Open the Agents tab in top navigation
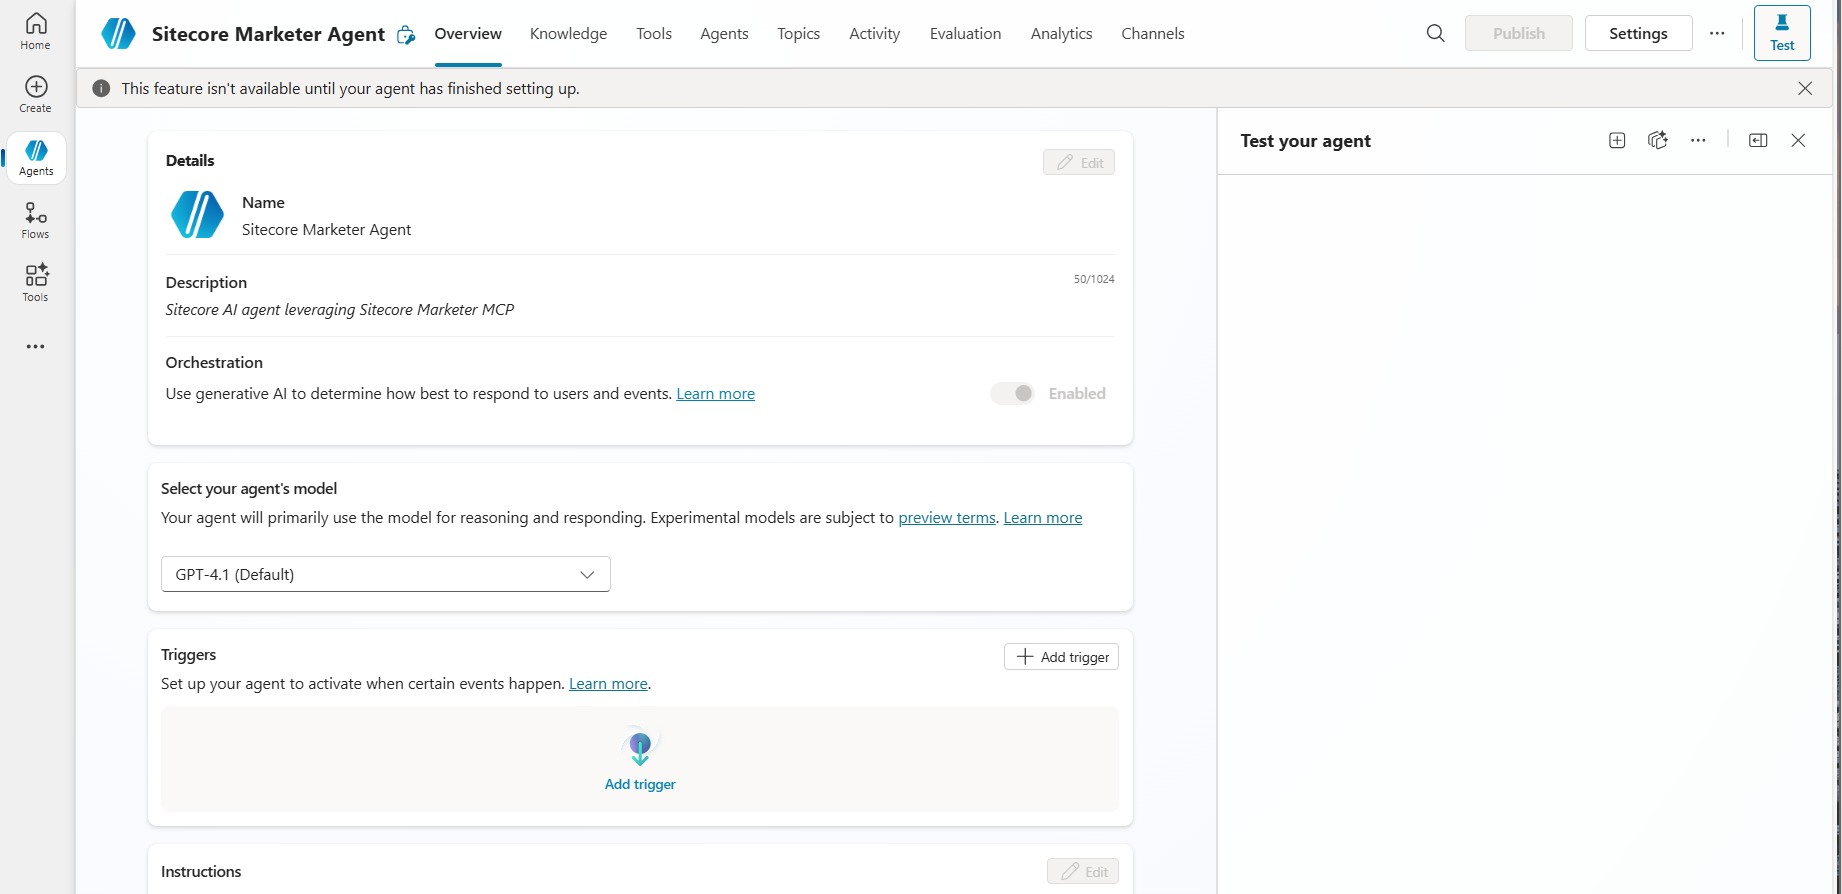1842x894 pixels. [x=724, y=33]
